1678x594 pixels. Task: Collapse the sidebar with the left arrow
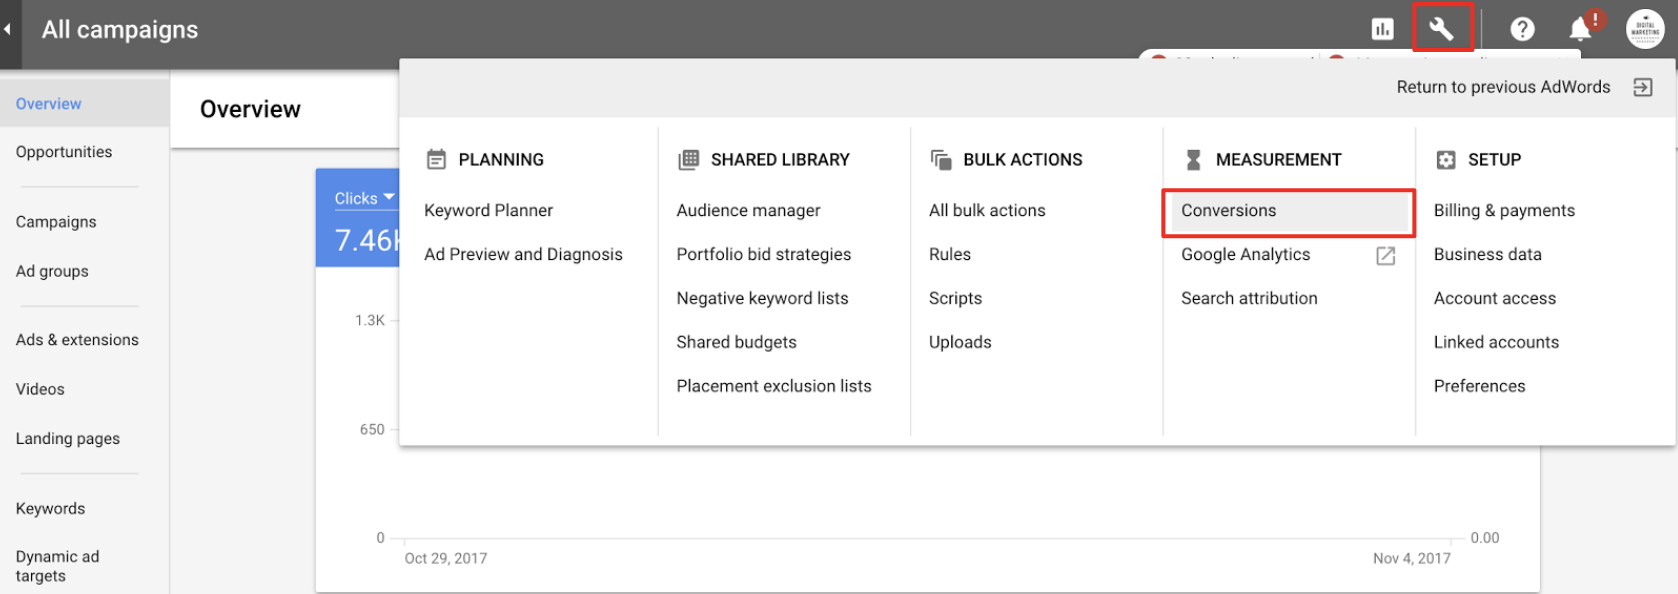[x=7, y=29]
